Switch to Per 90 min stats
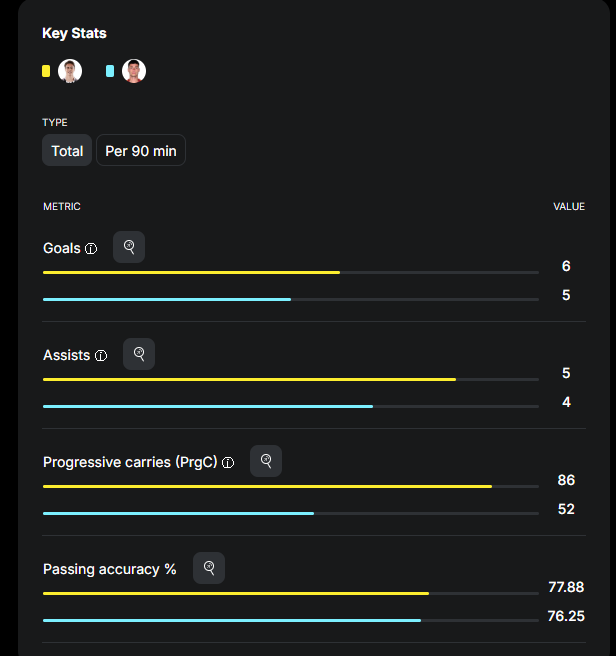 140,151
